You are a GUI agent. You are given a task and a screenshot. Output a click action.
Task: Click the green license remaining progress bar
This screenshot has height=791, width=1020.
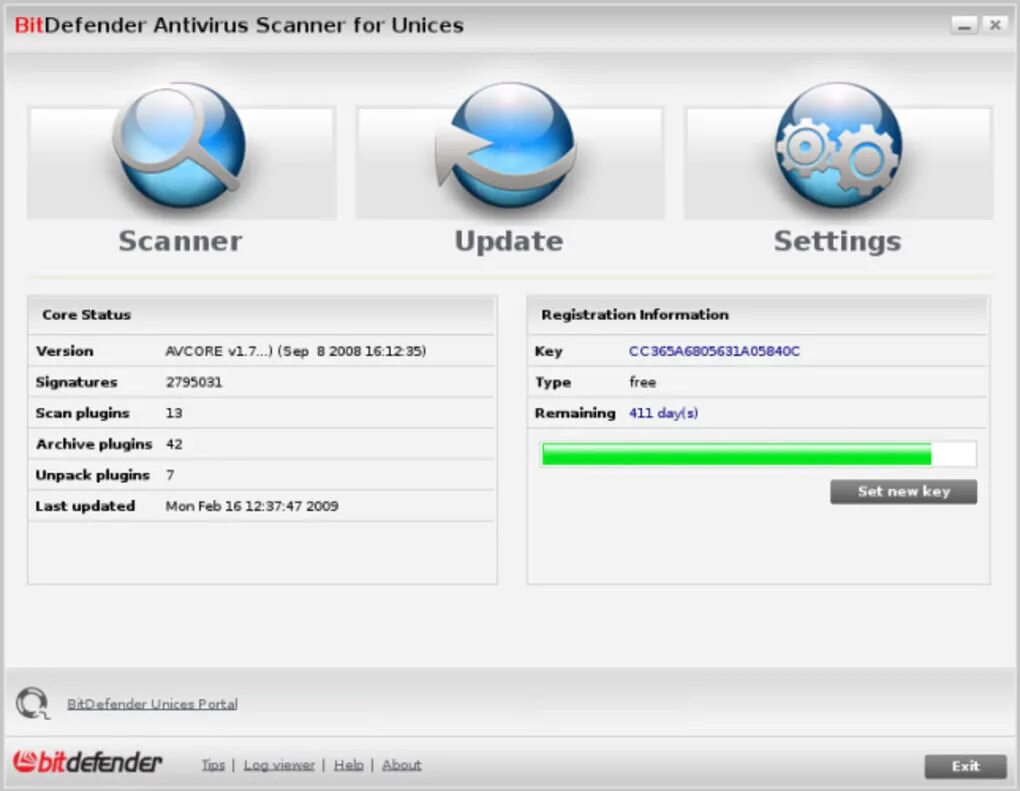(x=758, y=454)
